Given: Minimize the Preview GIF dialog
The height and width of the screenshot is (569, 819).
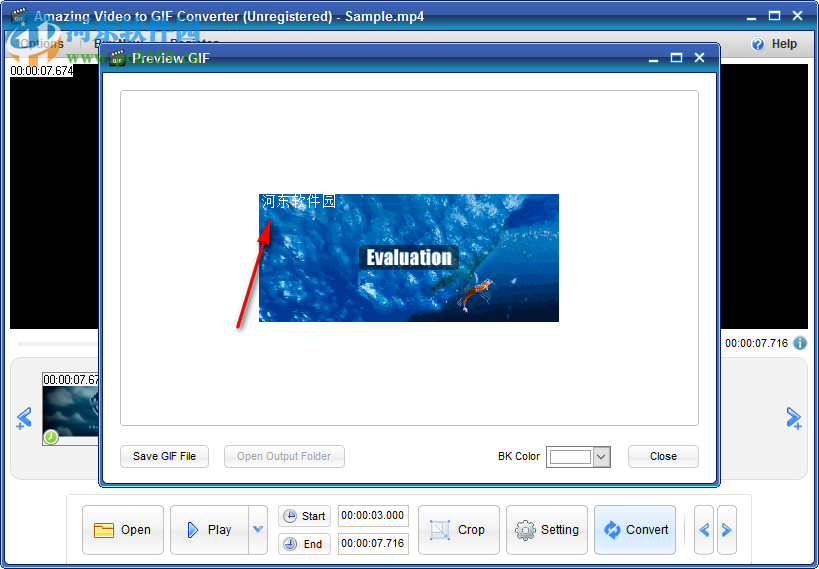Looking at the screenshot, I should pos(653,59).
